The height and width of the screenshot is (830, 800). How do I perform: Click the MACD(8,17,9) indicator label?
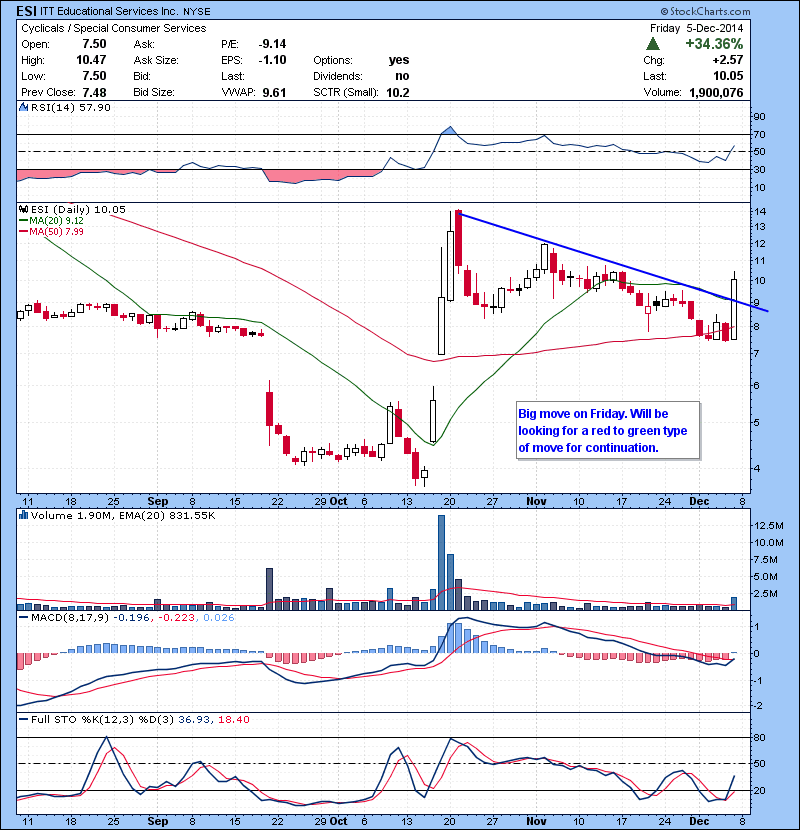tap(69, 617)
